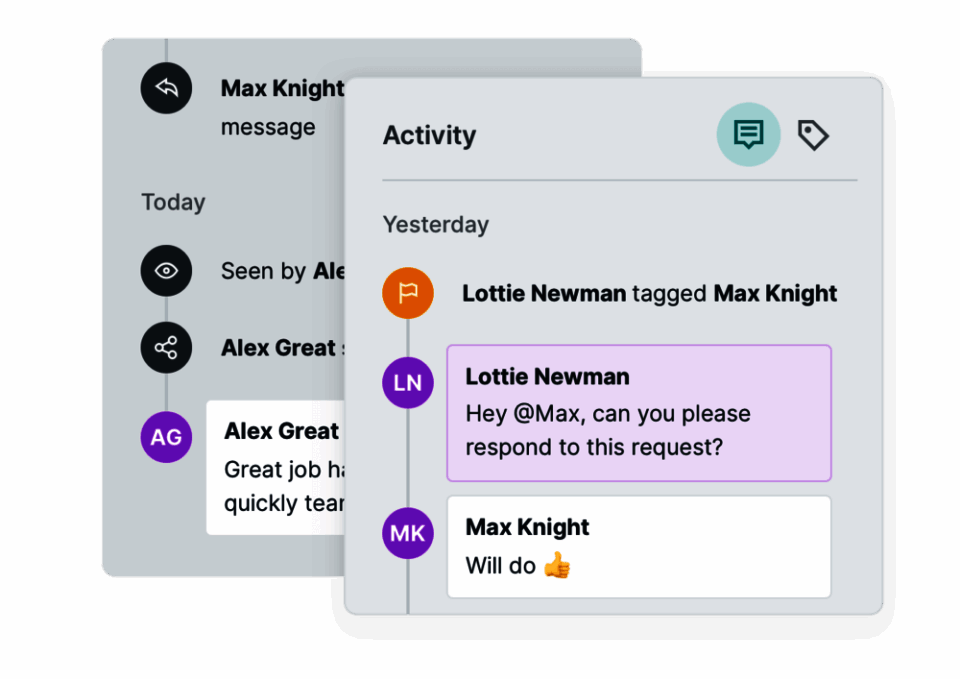Click the Lottie Newman tagged Max Knight entry
The height and width of the screenshot is (679, 960).
[x=649, y=294]
